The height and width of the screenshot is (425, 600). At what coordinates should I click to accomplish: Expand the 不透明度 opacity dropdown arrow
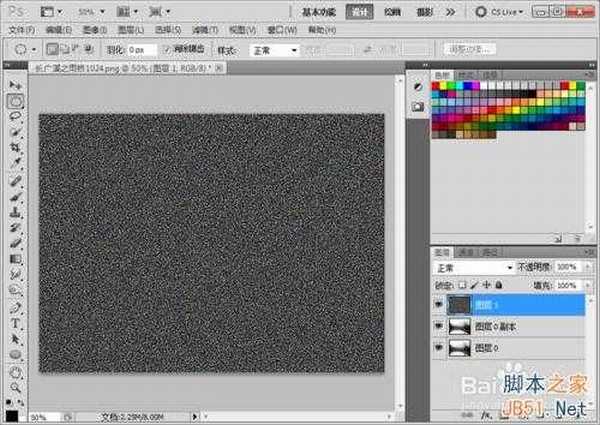586,269
